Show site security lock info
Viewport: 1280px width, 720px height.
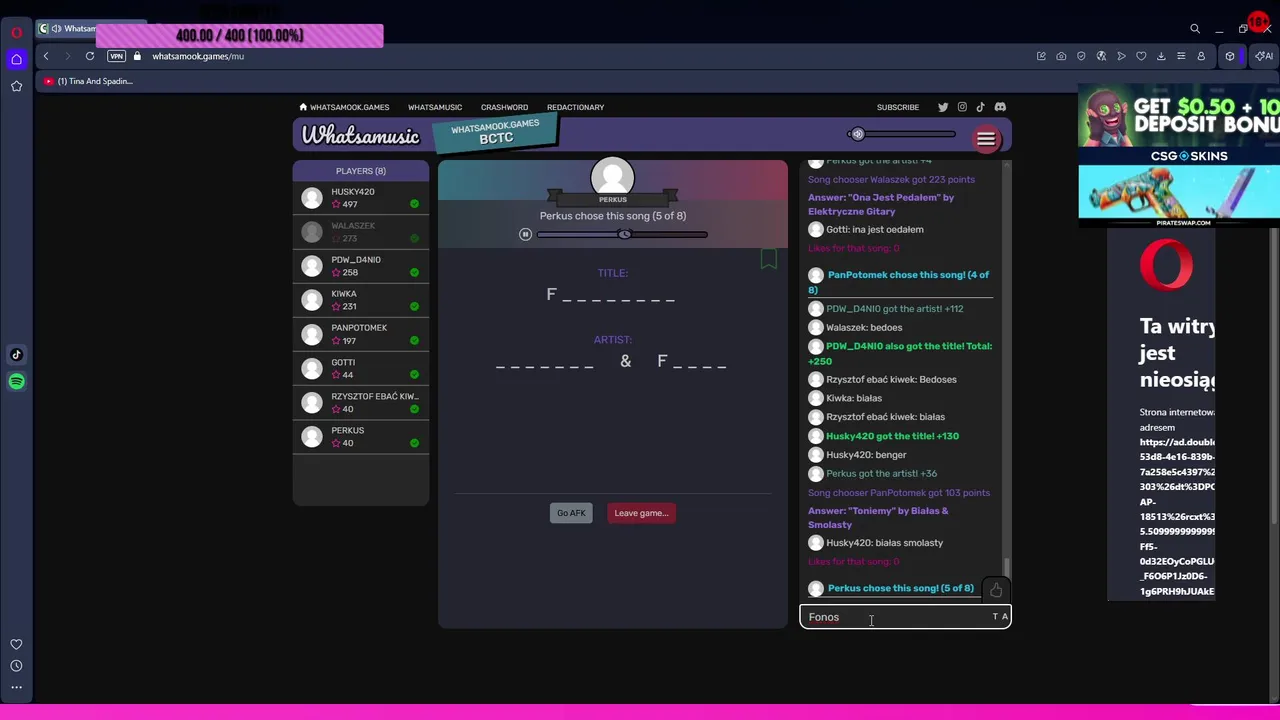137,56
